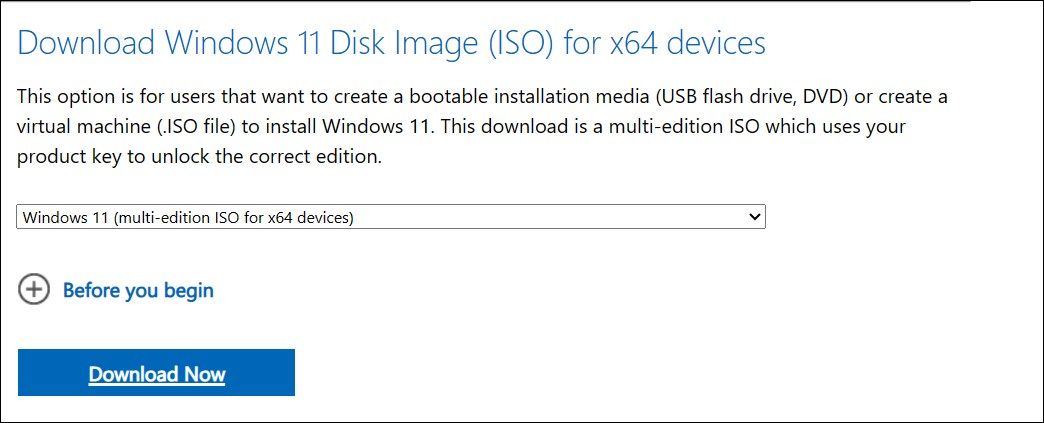Screen dimensions: 1044x423
Task: Expand the Before you begin section
Action: pos(138,291)
